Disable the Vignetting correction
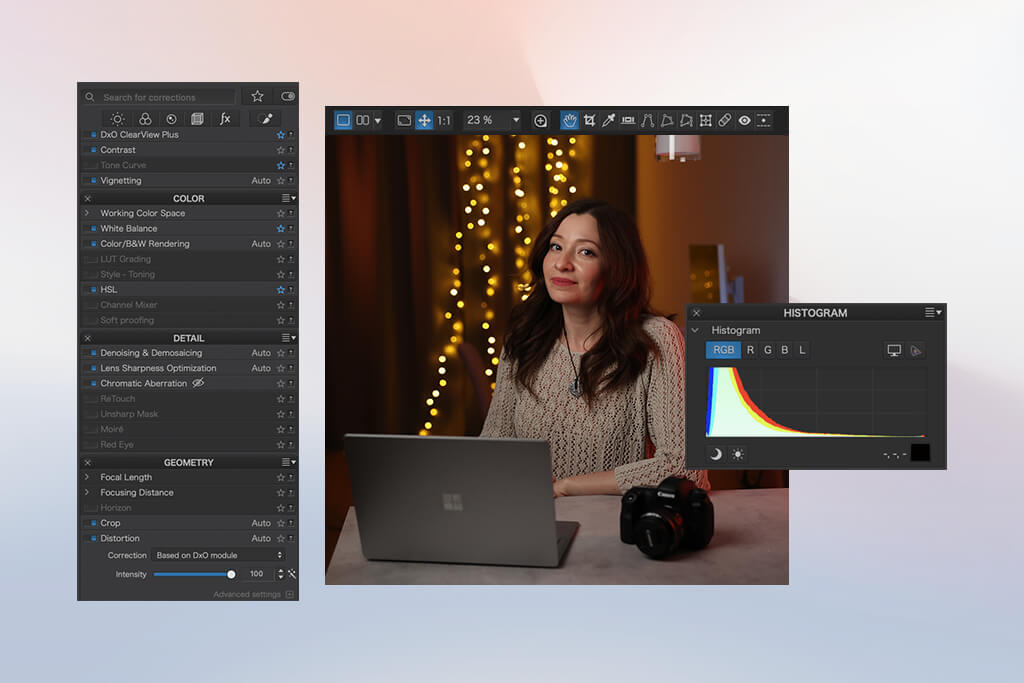 tap(93, 181)
